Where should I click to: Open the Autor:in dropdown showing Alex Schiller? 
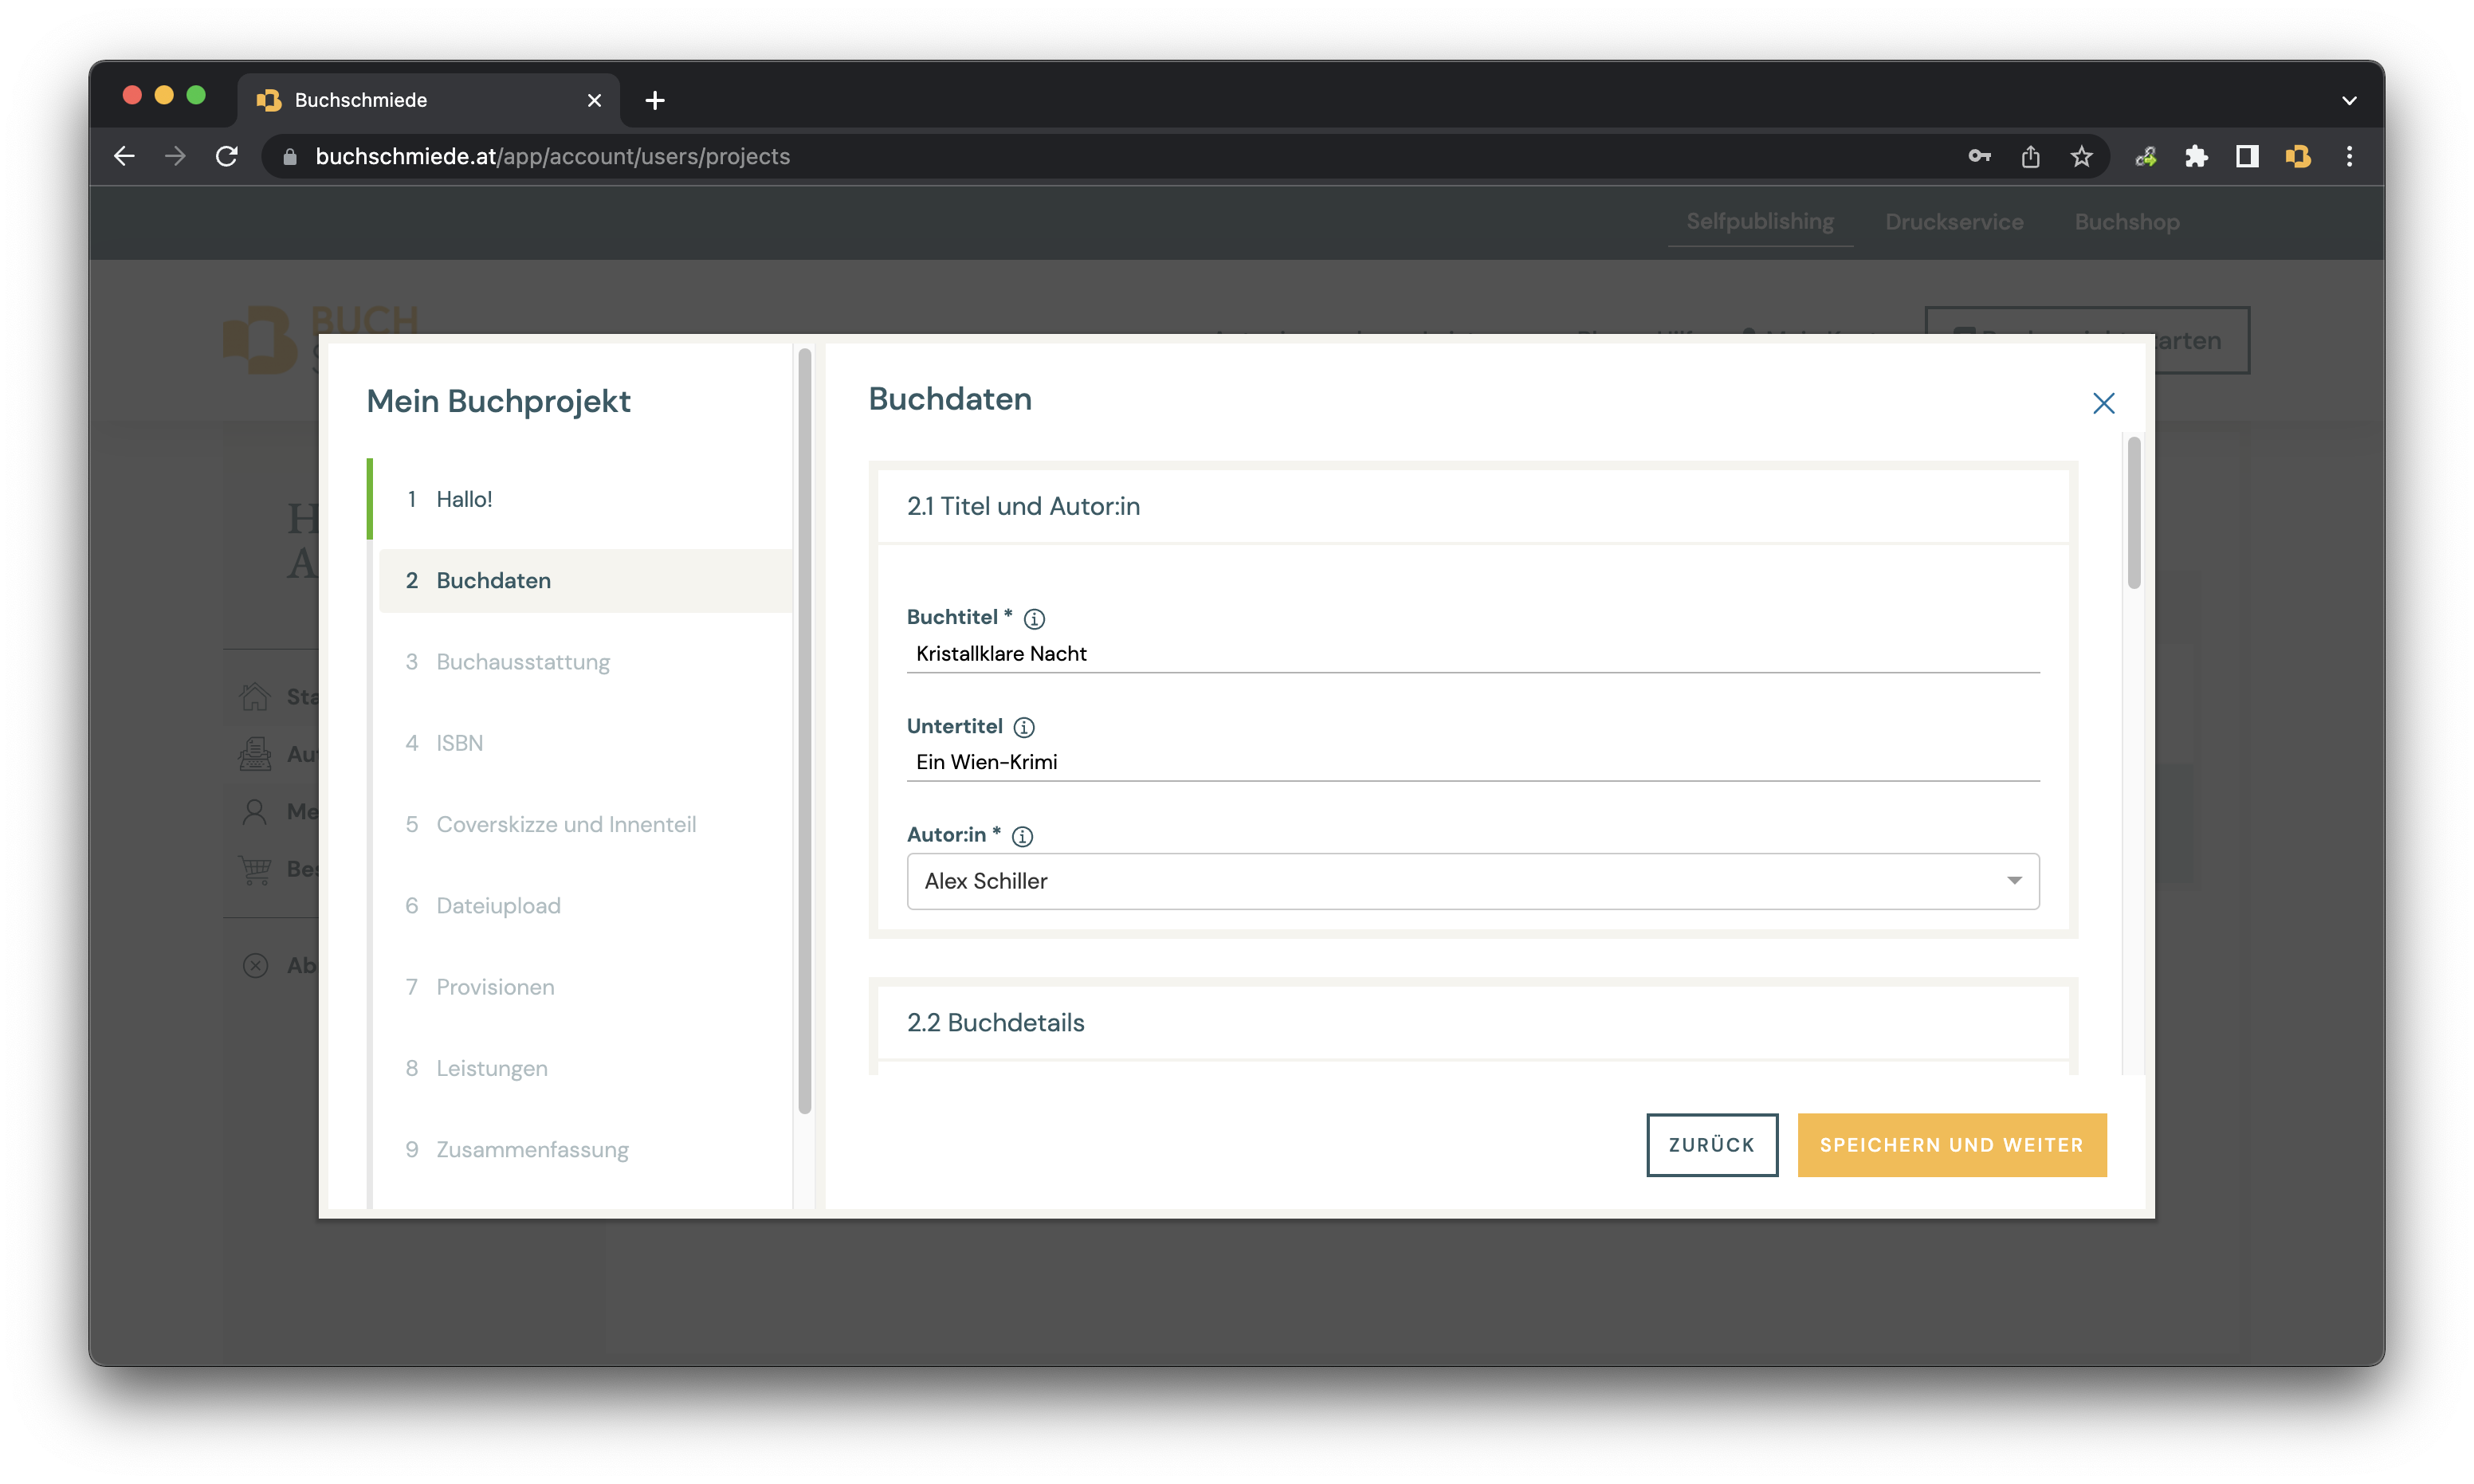tap(1472, 881)
